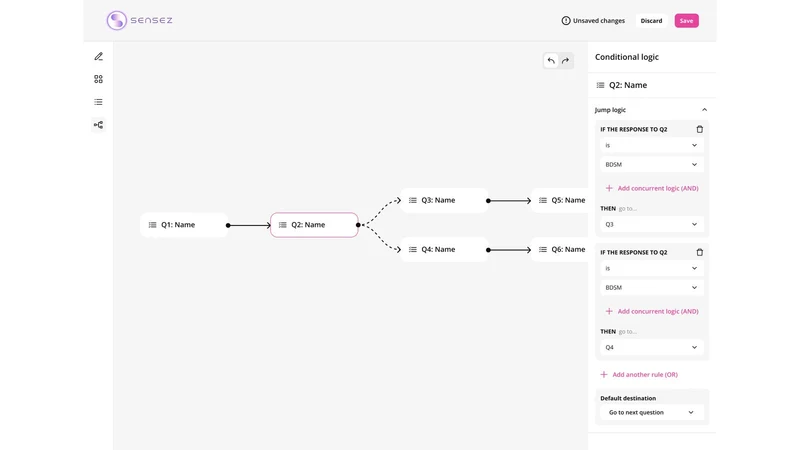Screen dimensions: 800x450
Task: Click the Conditional logic panel title
Action: [x=627, y=57]
